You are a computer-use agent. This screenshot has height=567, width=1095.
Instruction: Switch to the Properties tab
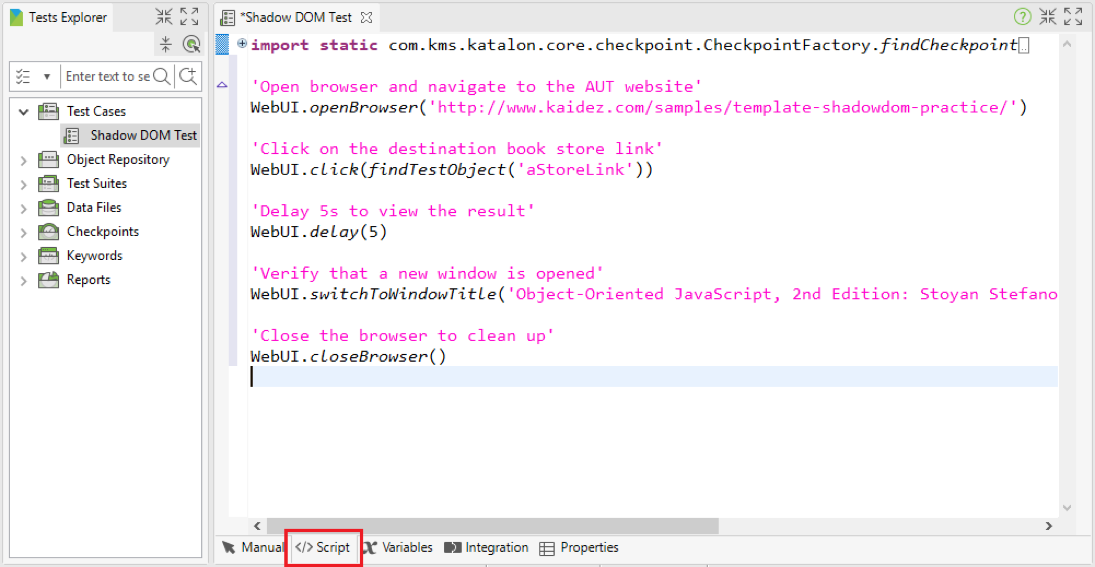(580, 547)
